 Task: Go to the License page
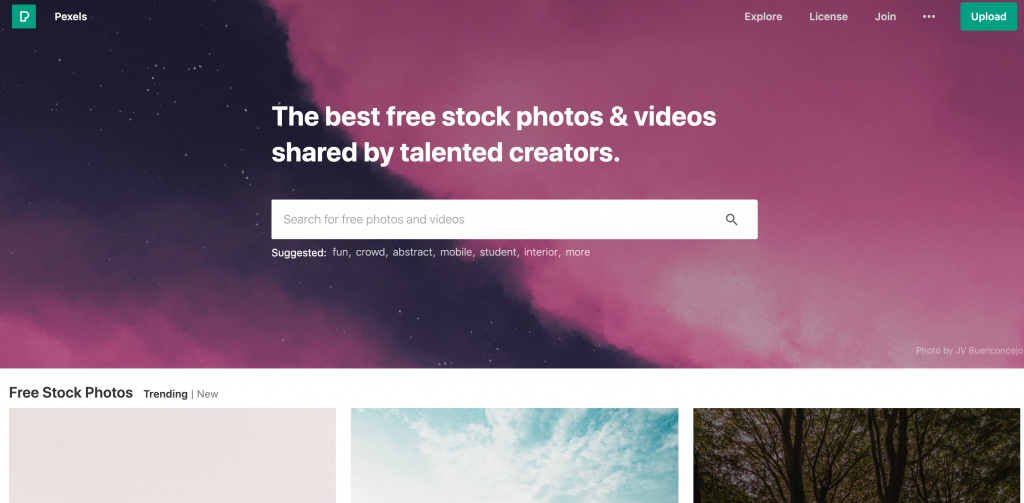pos(828,16)
